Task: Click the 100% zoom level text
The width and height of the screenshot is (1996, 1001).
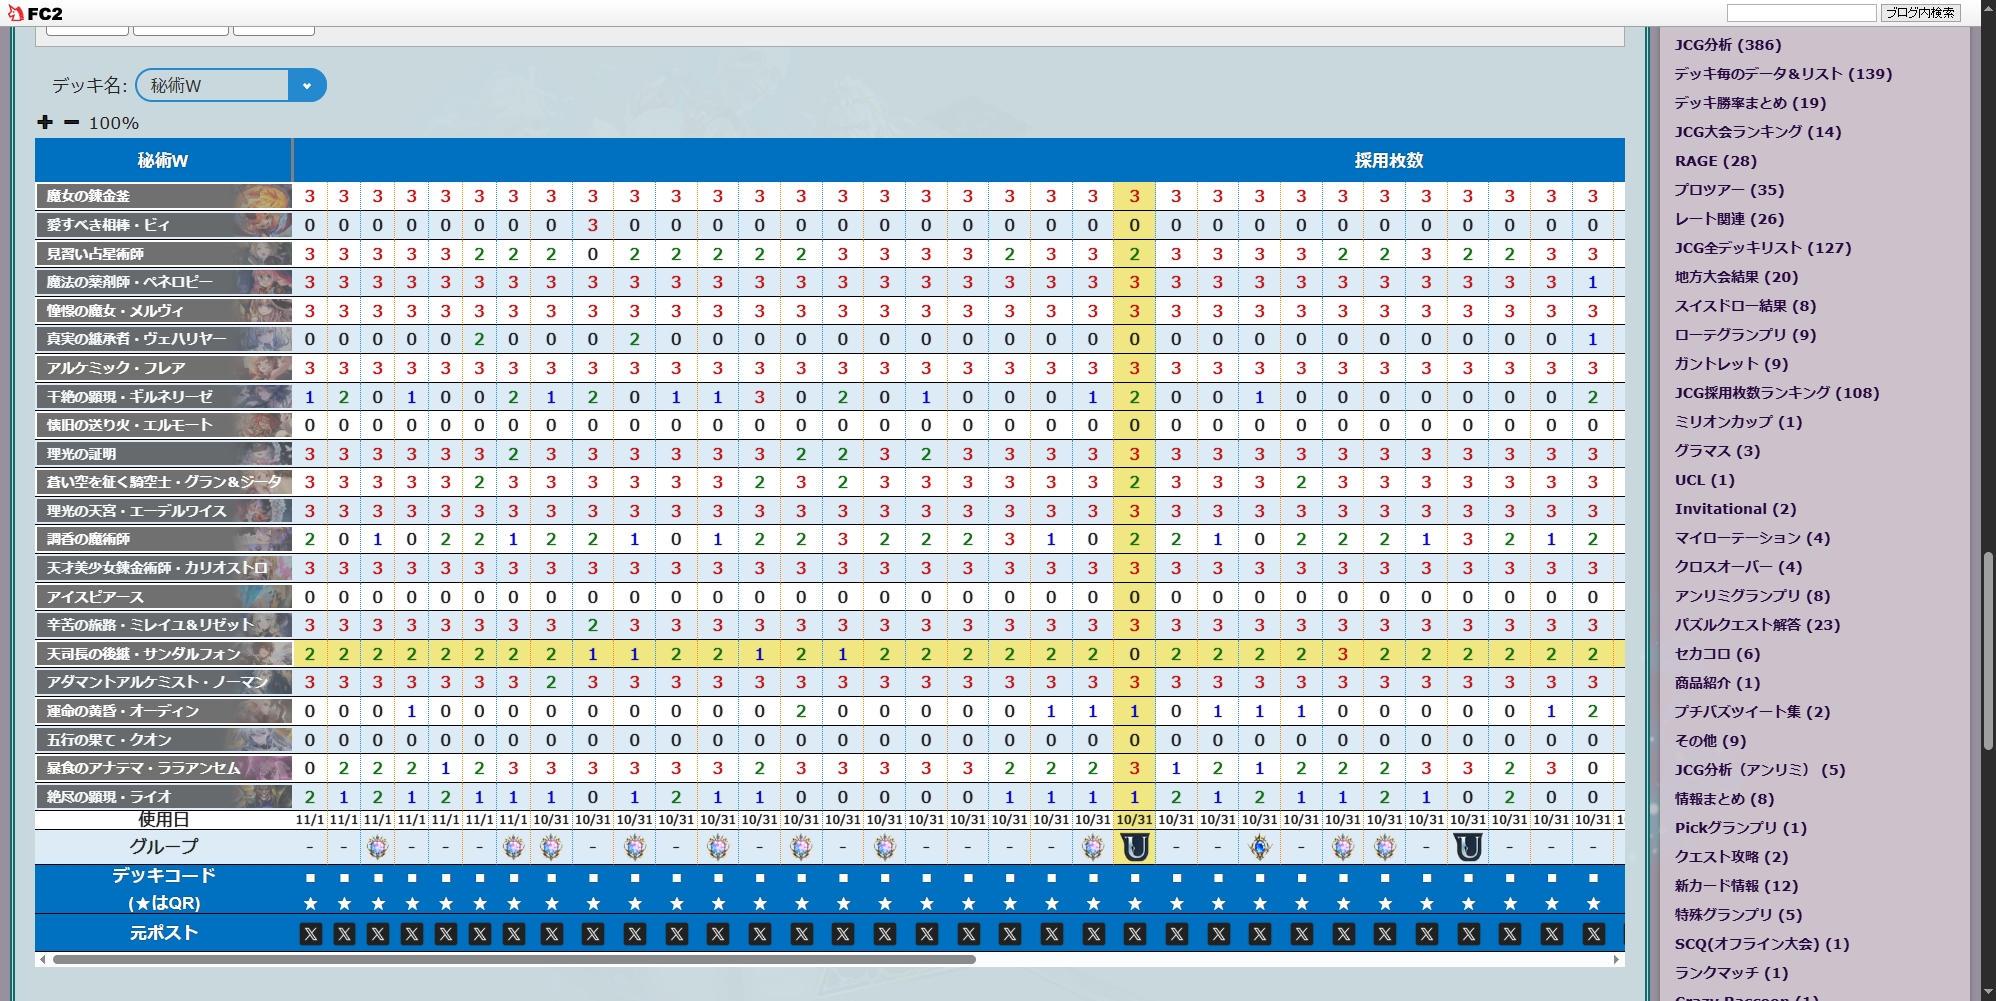Action: click(114, 123)
